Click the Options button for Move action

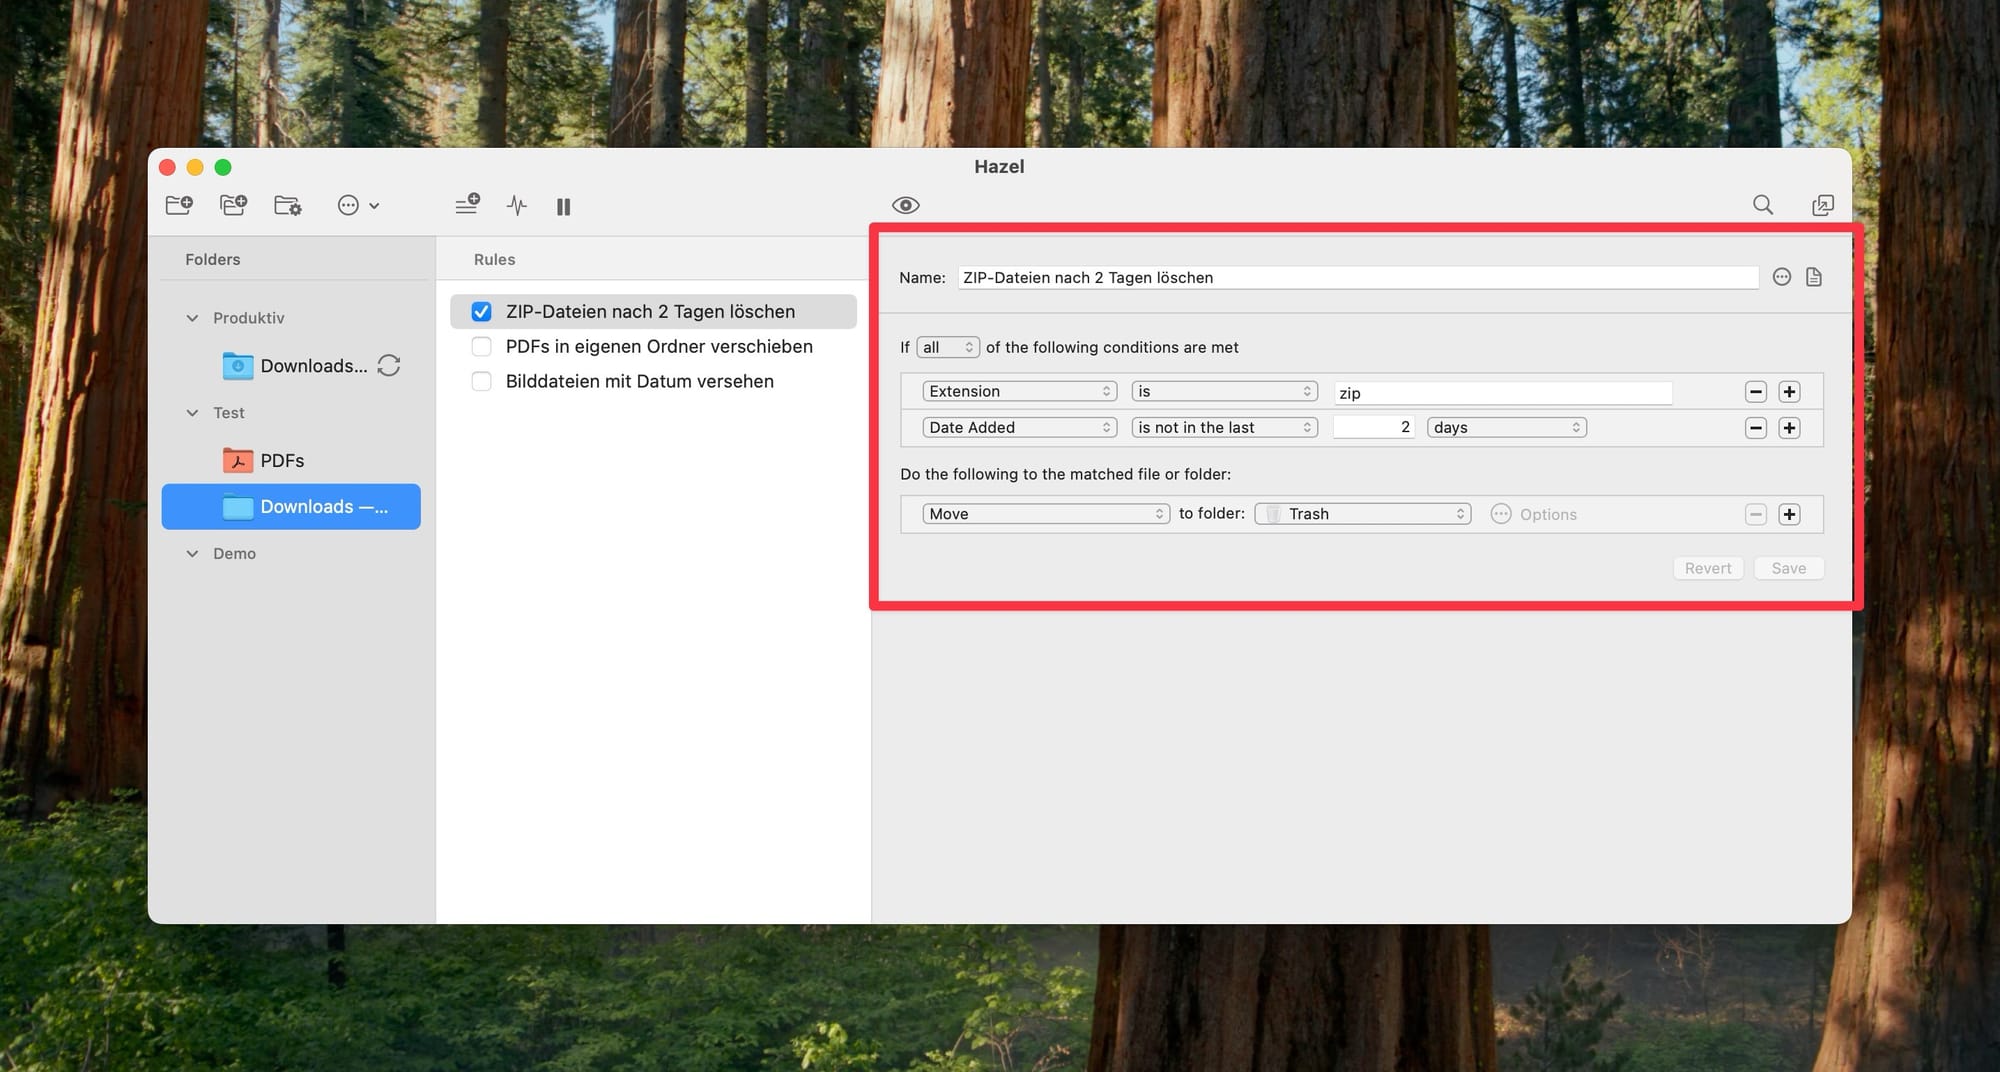pyautogui.click(x=1534, y=514)
